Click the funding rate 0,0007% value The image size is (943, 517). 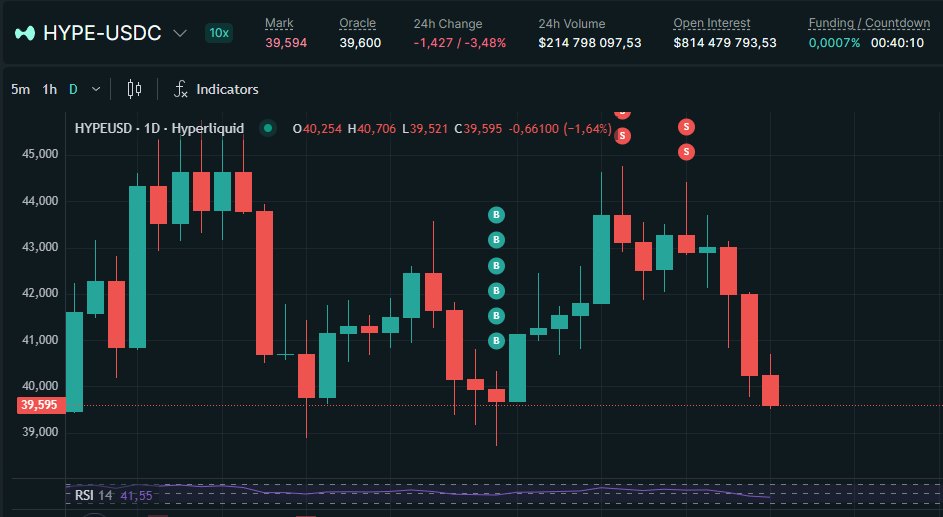(x=834, y=43)
